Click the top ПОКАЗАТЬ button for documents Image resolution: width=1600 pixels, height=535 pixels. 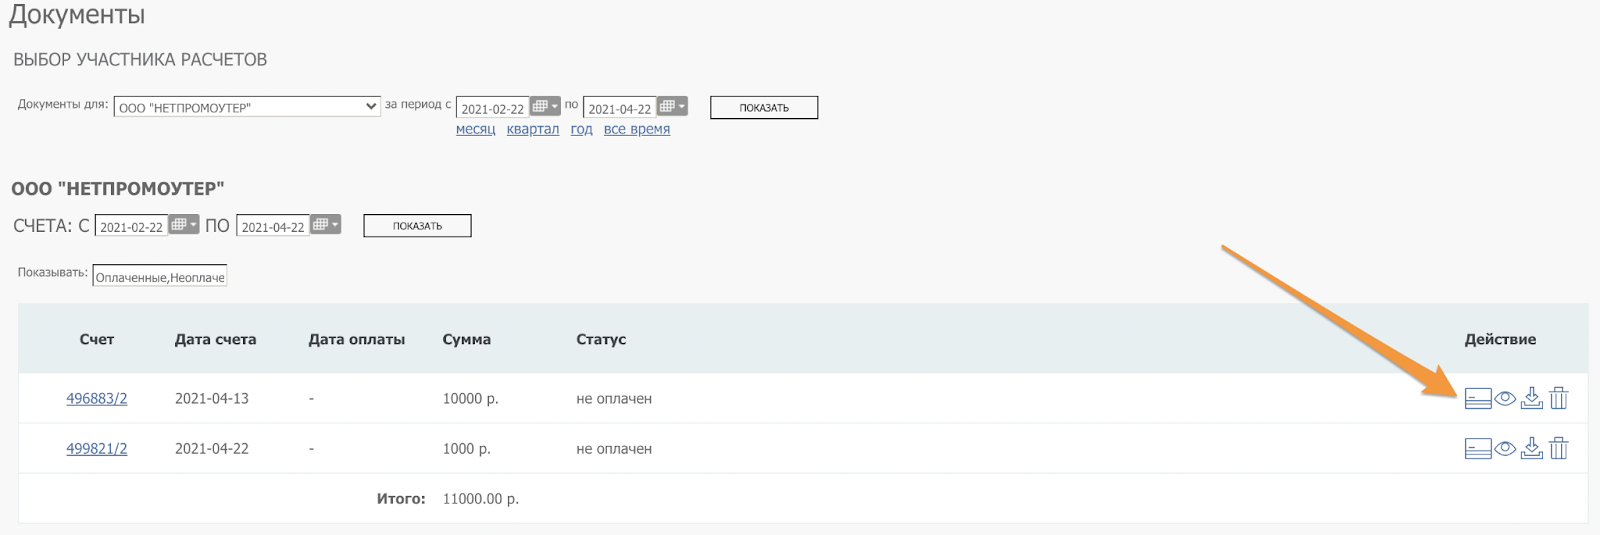coord(764,107)
